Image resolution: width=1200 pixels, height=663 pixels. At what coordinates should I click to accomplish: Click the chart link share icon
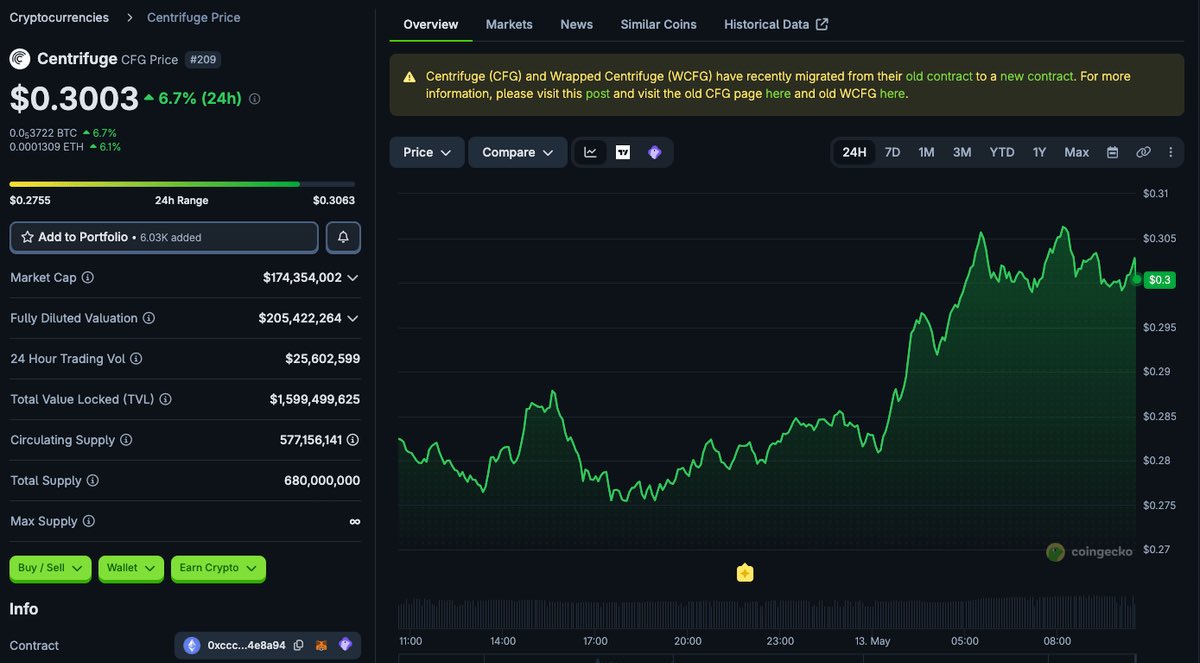point(1143,152)
